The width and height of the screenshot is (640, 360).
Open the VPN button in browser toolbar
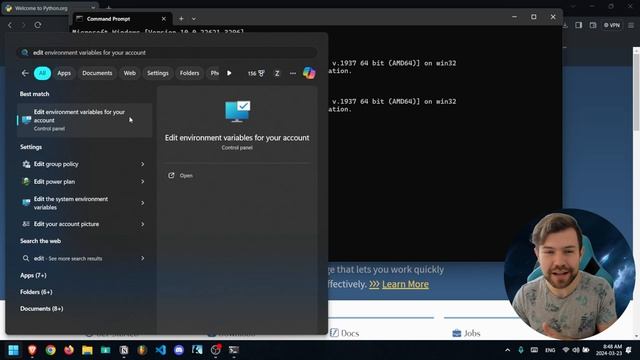(612, 25)
